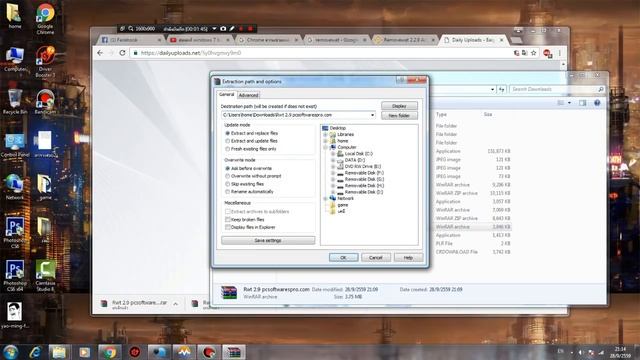Image resolution: width=640 pixels, height=360 pixels.
Task: Change Explorer view icon
Action: (561, 103)
